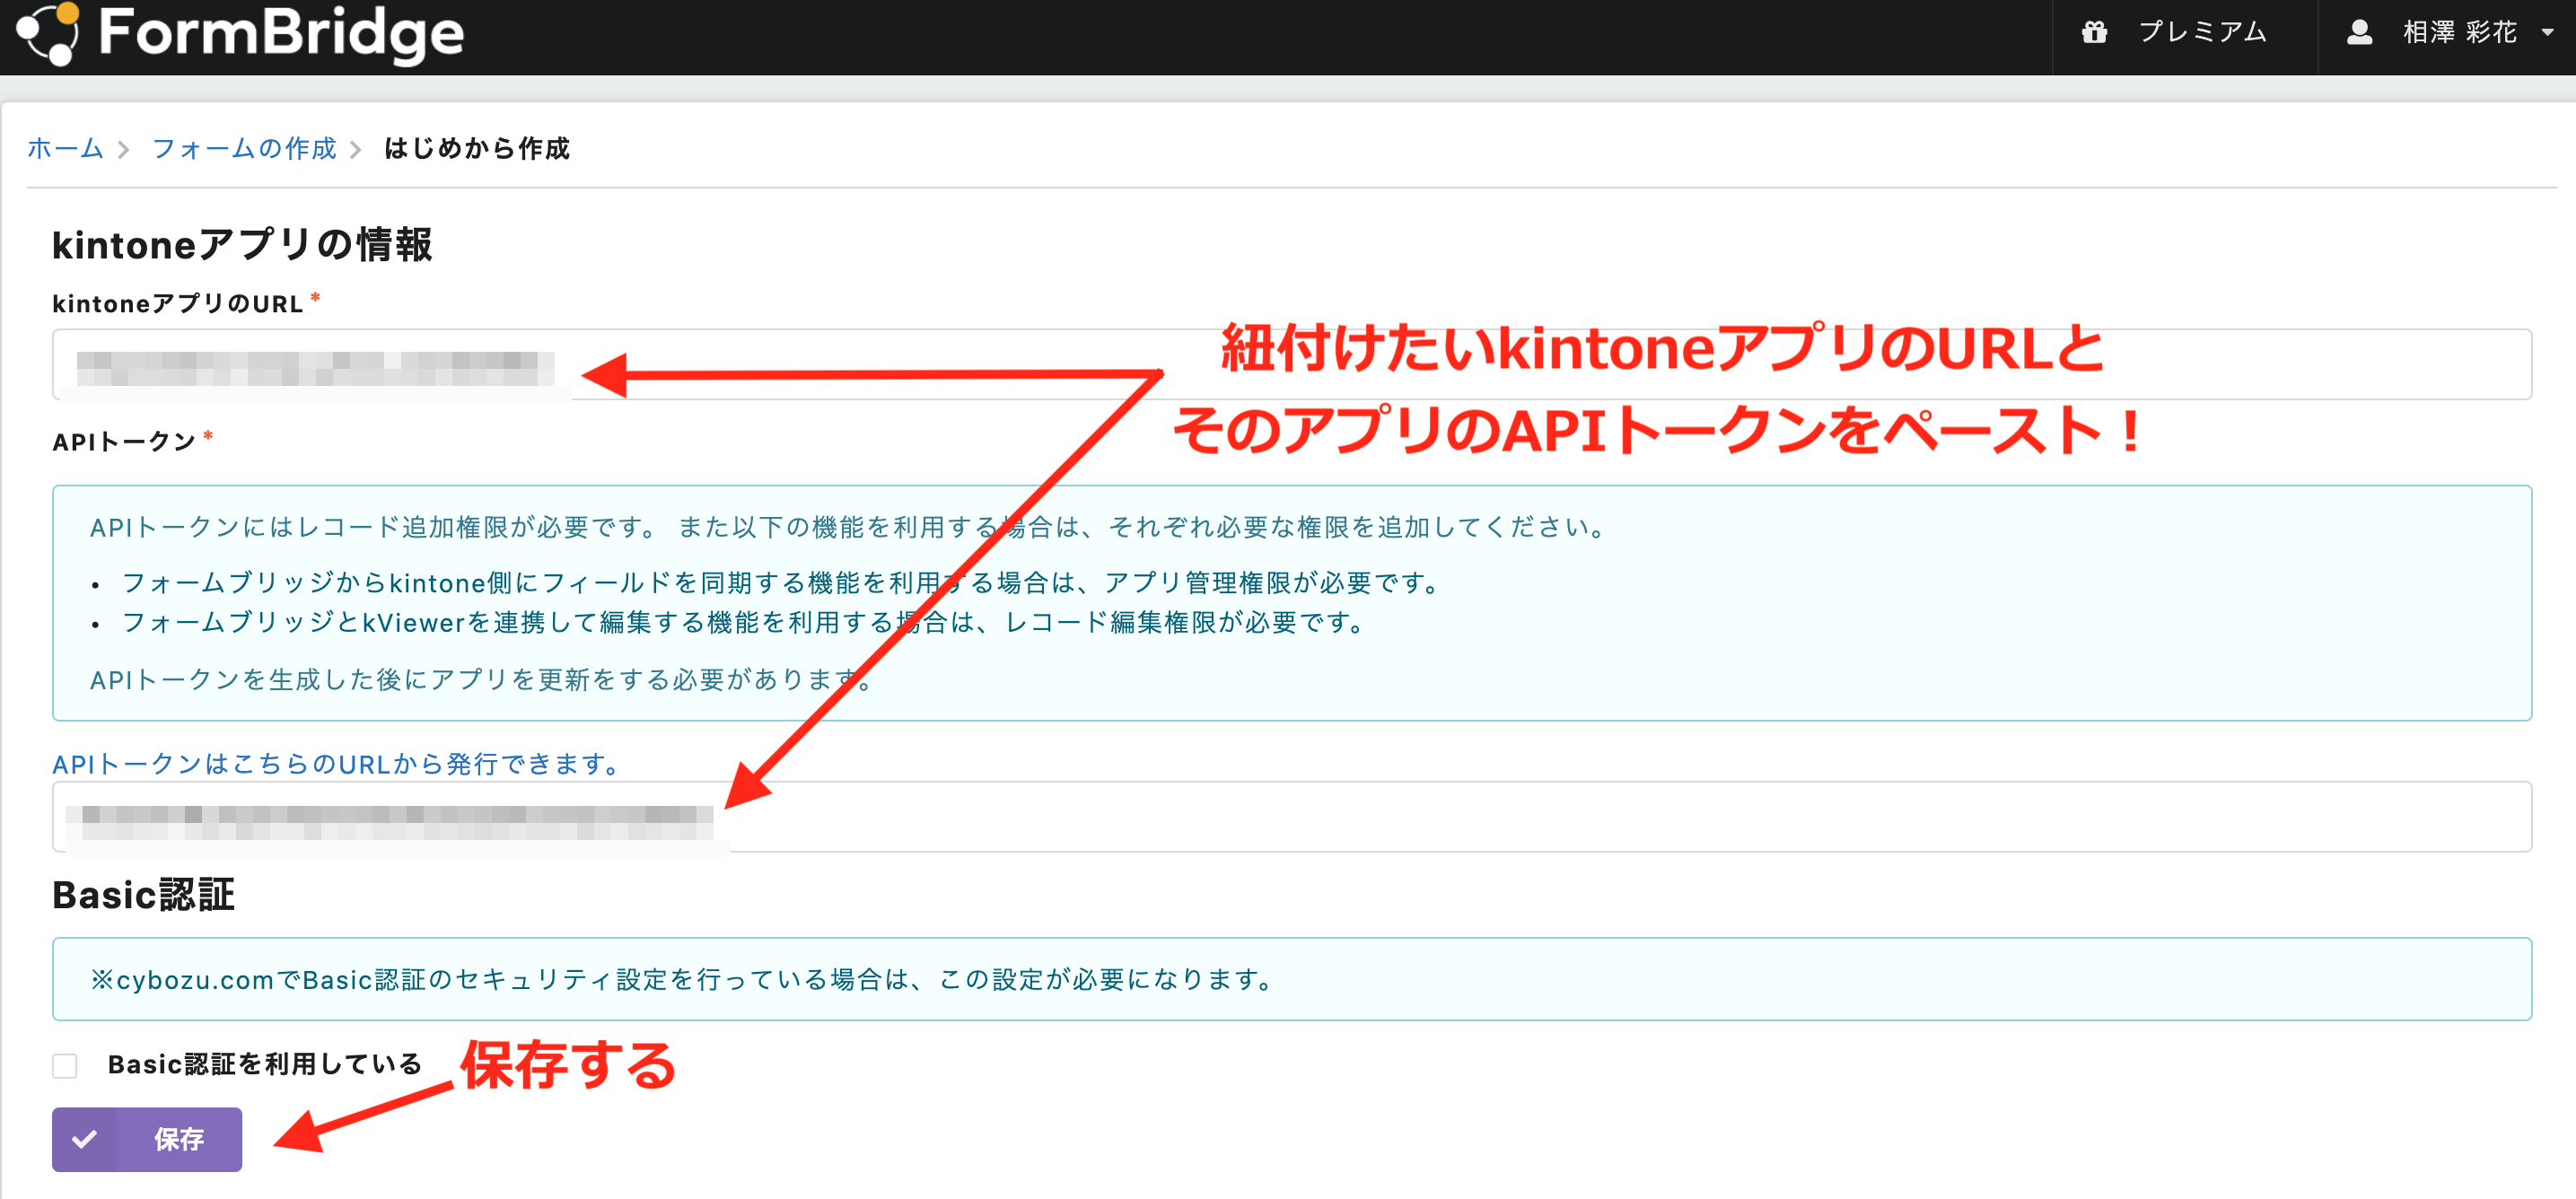Click the FormBridge logo icon
Viewport: 2576px width, 1199px height.
coord(47,33)
